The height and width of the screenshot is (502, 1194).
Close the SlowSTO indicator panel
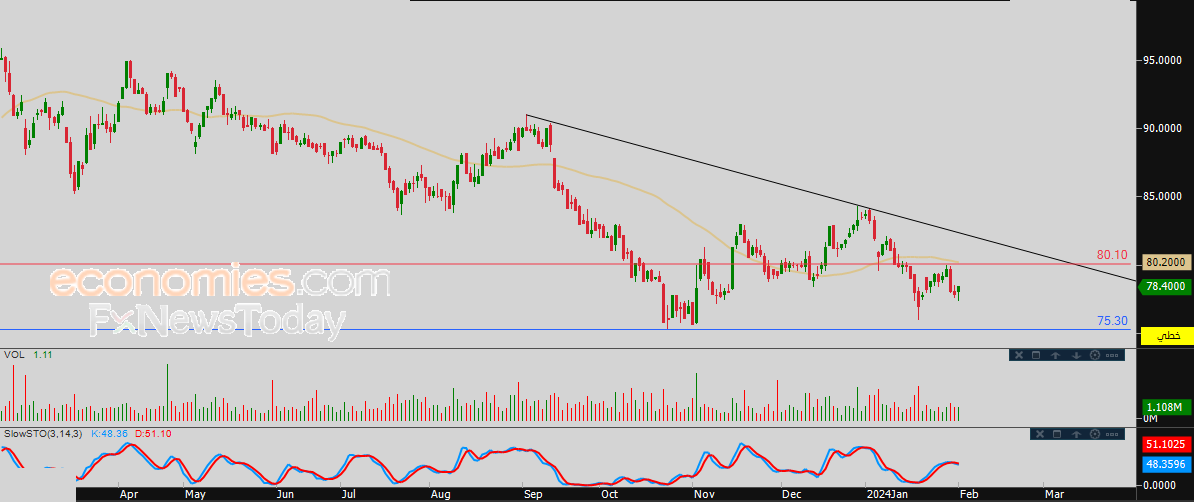1040,434
